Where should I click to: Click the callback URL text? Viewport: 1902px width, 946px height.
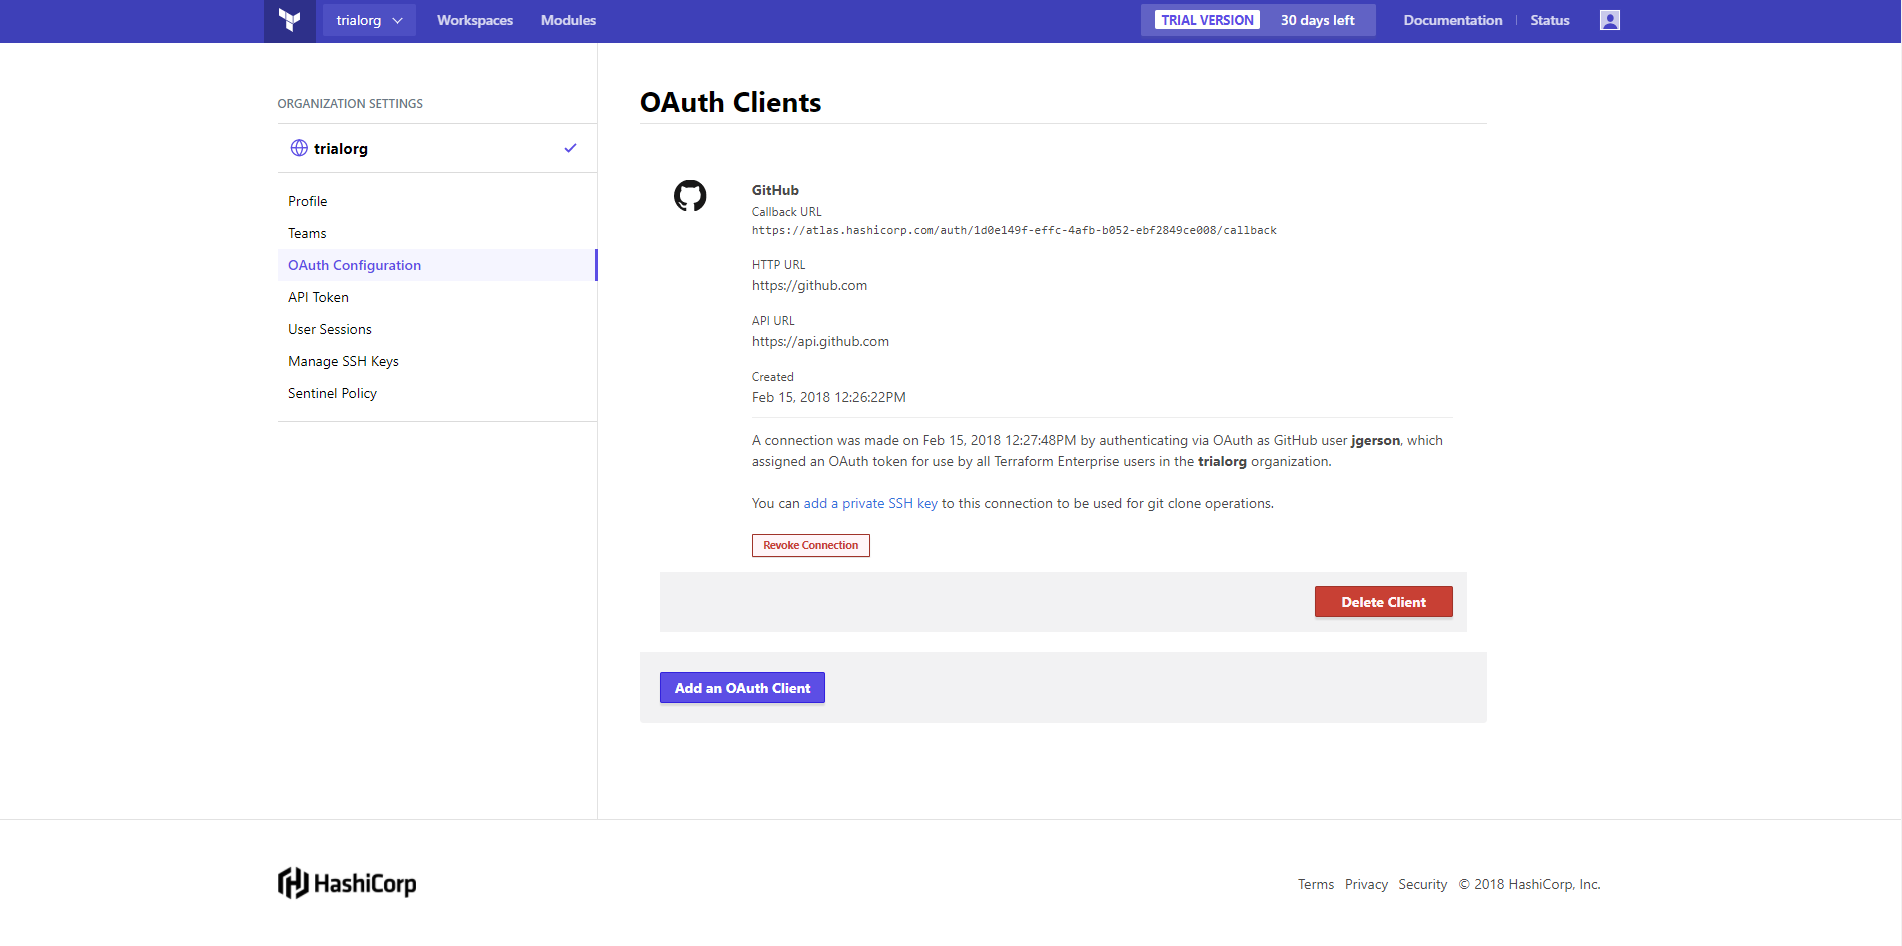click(x=1014, y=230)
